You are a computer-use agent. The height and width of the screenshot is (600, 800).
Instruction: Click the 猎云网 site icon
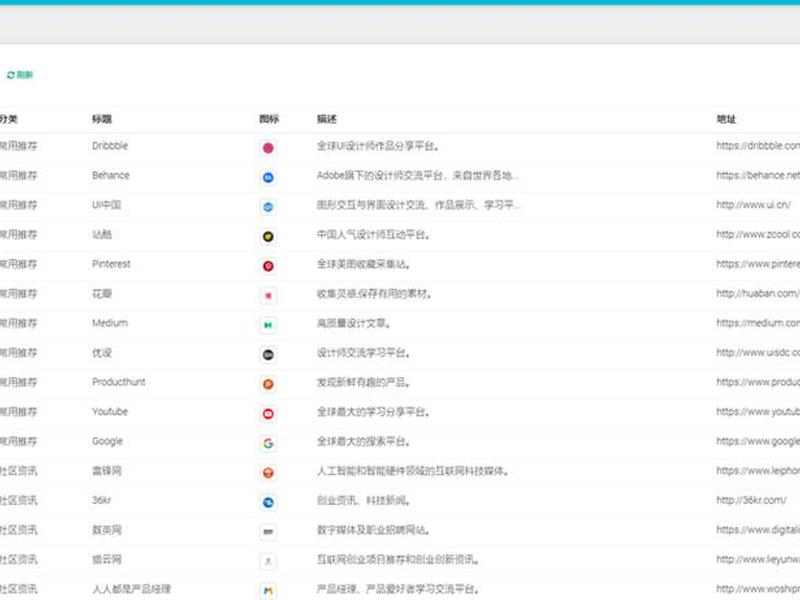click(x=268, y=561)
